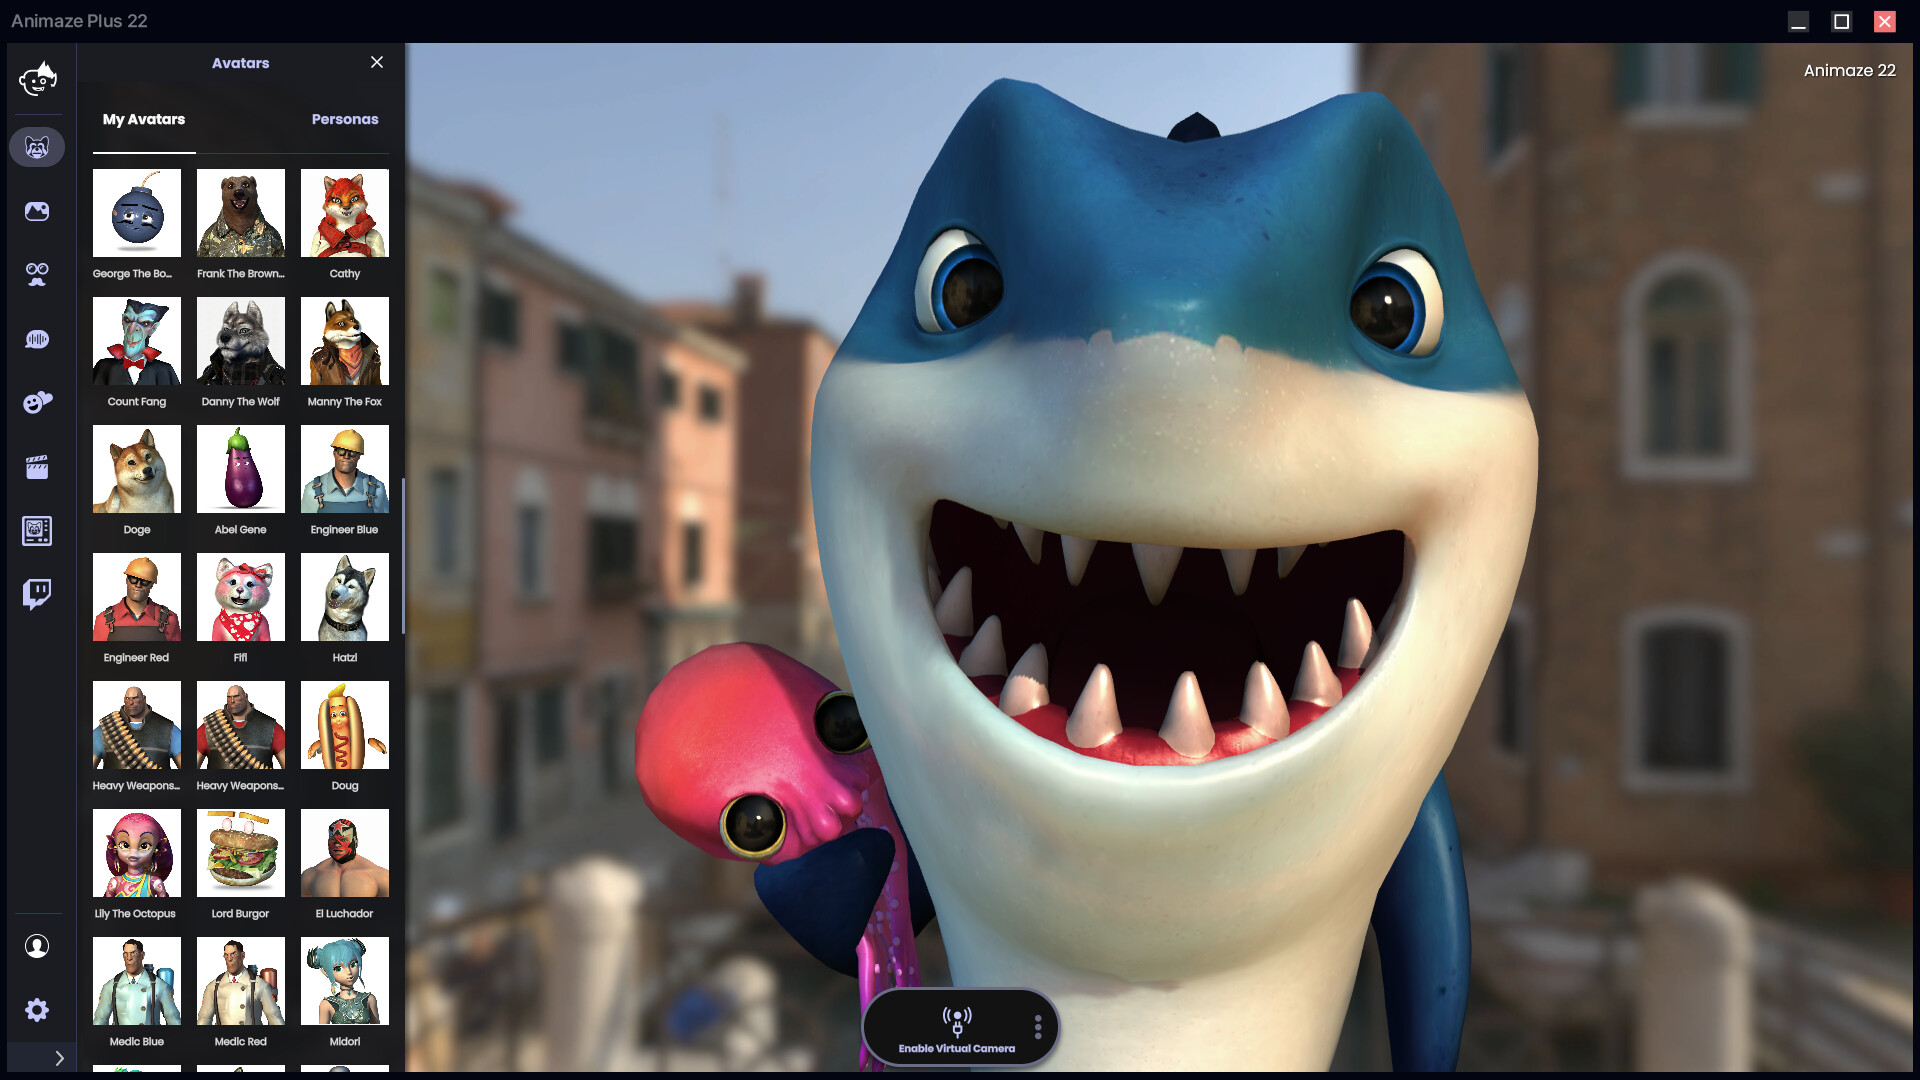Close the Avatars panel

[377, 62]
